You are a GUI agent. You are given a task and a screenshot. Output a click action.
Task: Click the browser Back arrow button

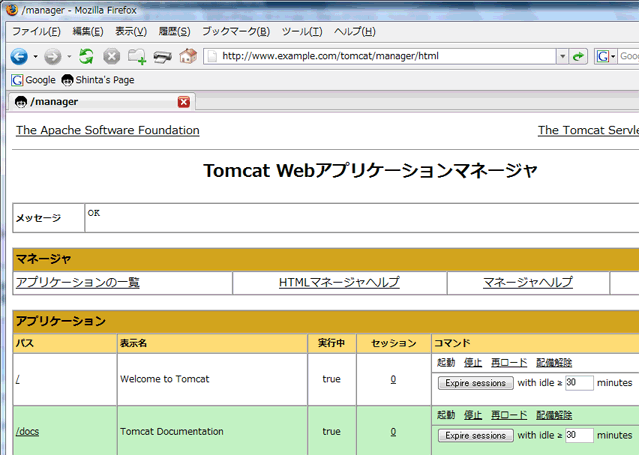click(x=19, y=56)
